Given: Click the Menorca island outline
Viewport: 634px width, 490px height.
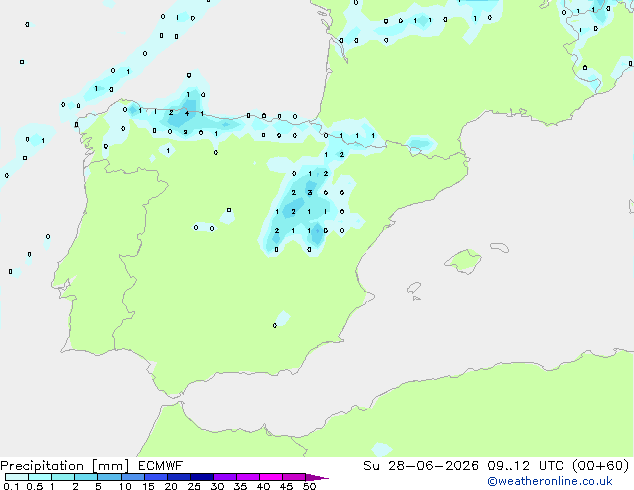Looking at the screenshot, I should coord(500,247).
